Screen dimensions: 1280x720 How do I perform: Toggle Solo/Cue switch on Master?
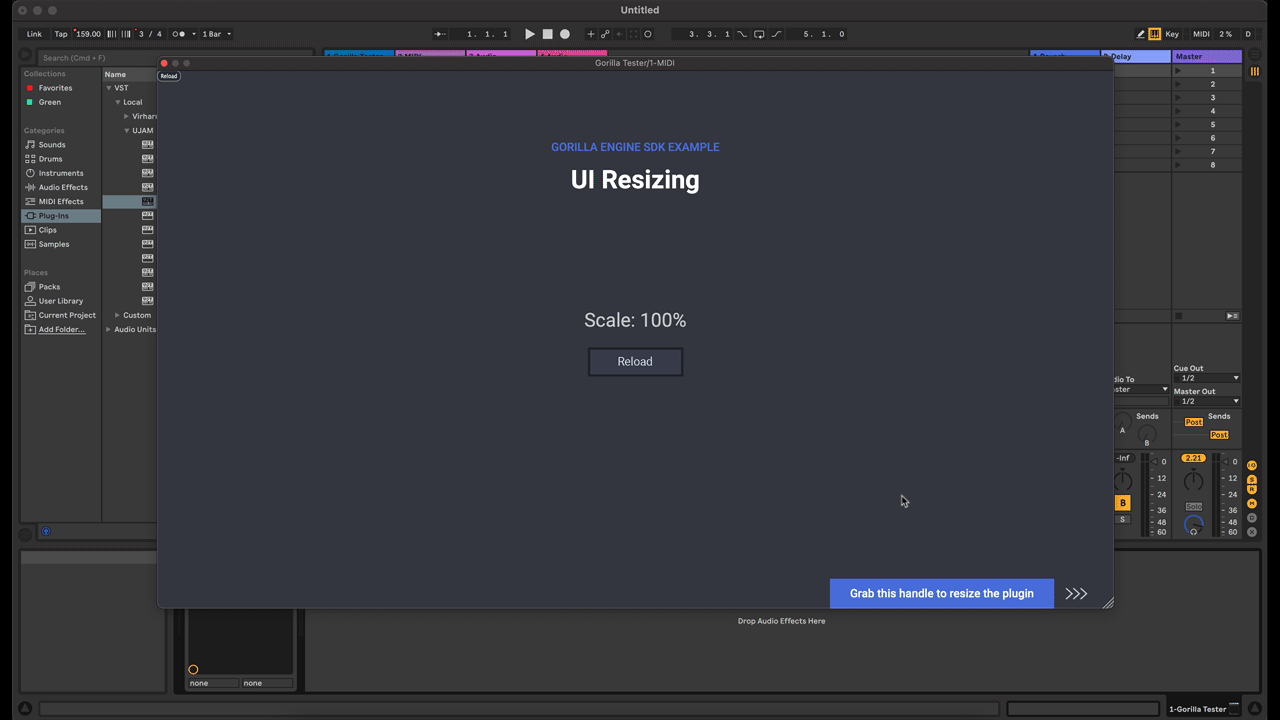tap(1193, 506)
